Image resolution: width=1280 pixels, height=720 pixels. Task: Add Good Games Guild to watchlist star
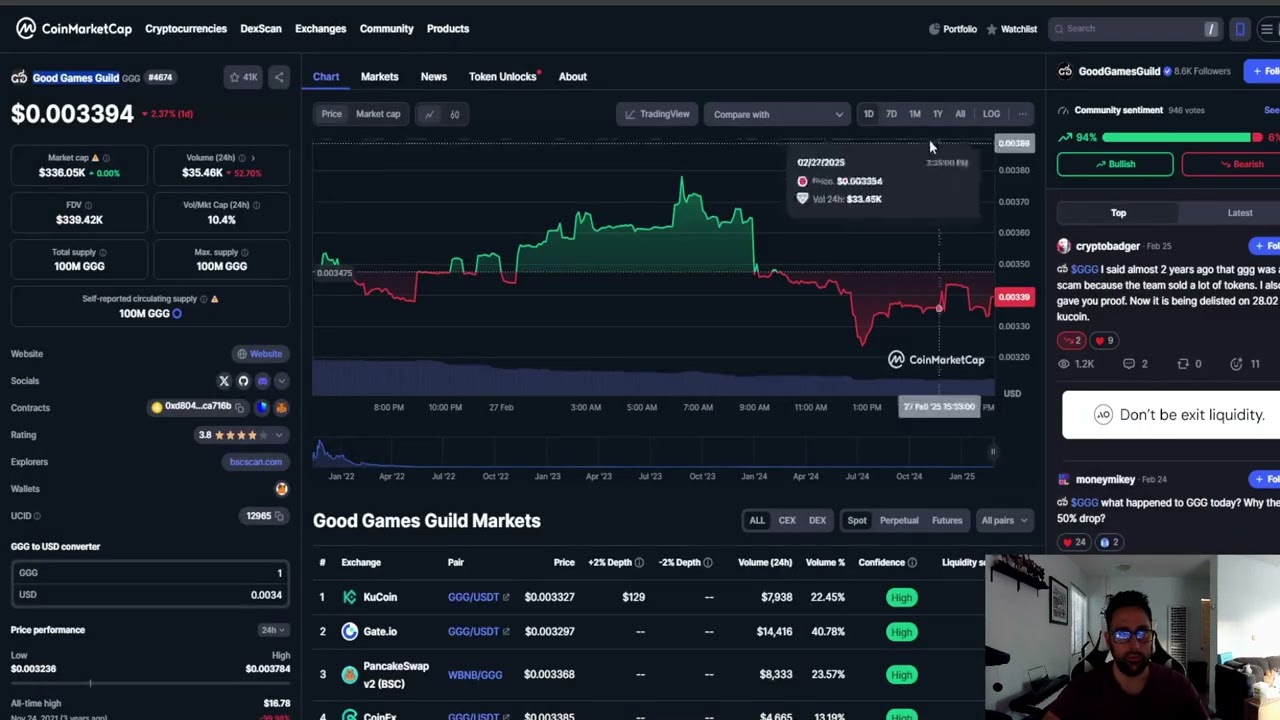coord(243,77)
